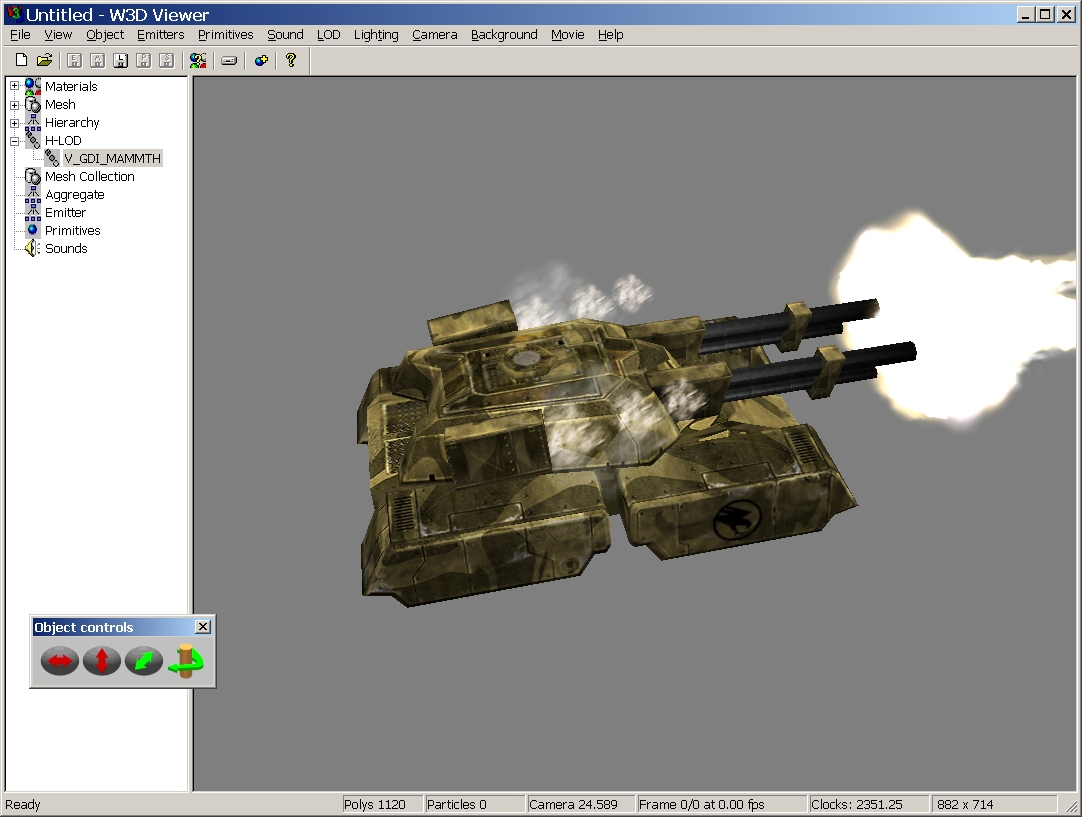Click the Mesh Collection tree icon
1082x817 pixels.
point(32,177)
